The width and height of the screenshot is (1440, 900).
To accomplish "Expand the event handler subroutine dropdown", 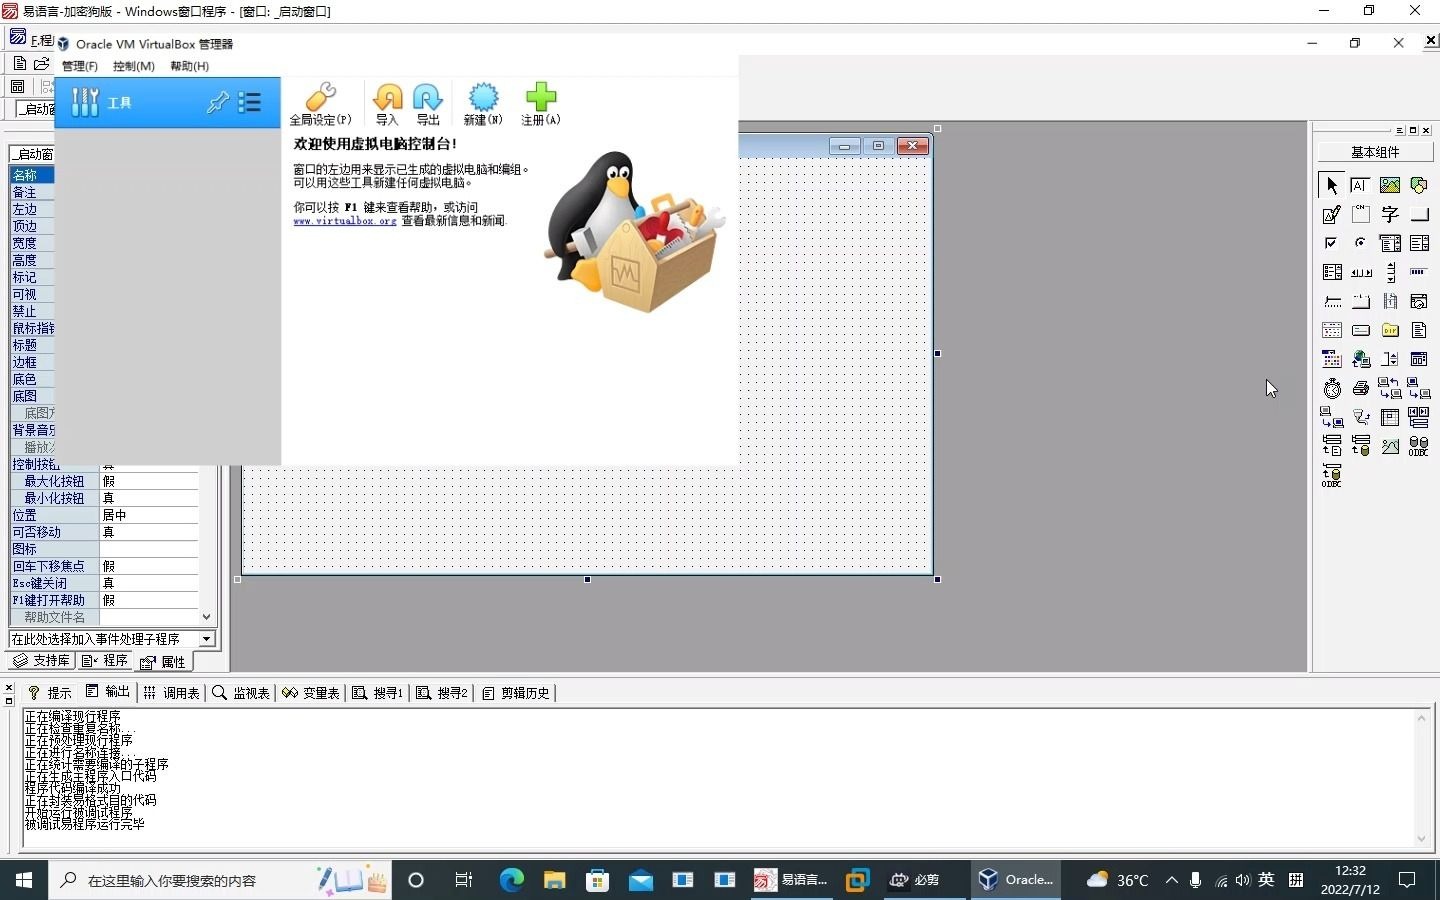I will [207, 639].
